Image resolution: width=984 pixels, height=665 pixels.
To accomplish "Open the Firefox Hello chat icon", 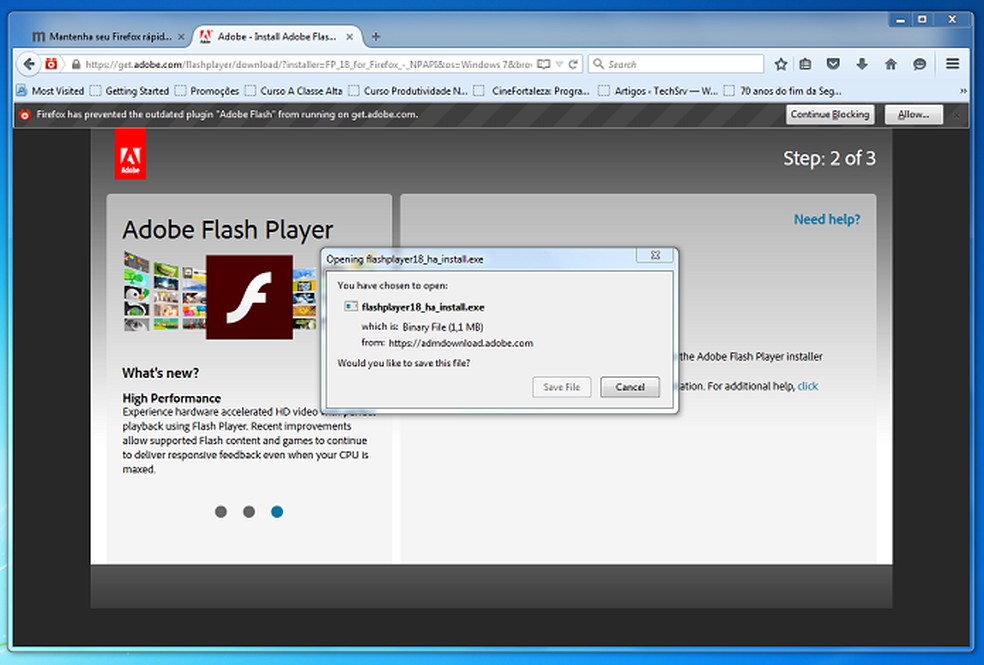I will (919, 63).
